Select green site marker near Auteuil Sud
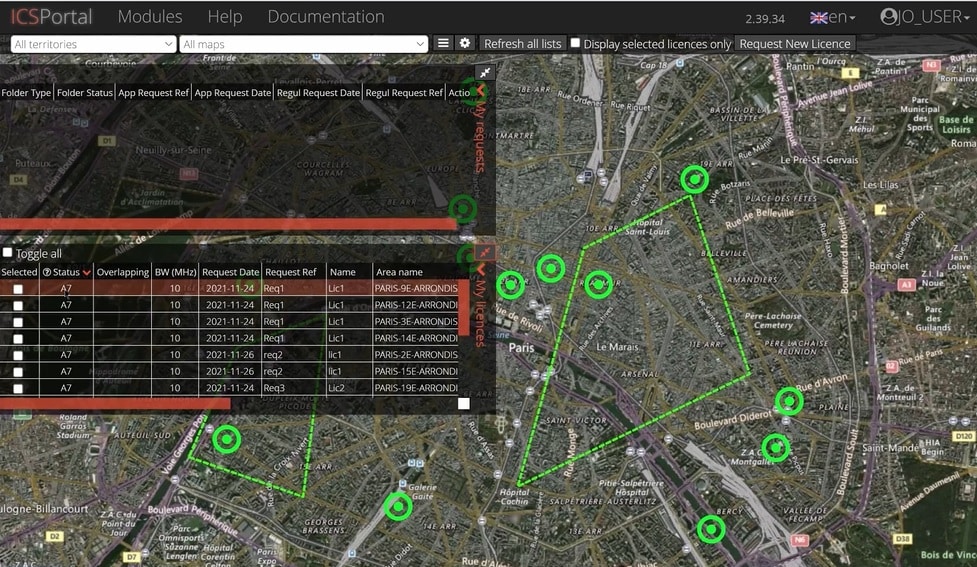This screenshot has width=977, height=567. (227, 439)
